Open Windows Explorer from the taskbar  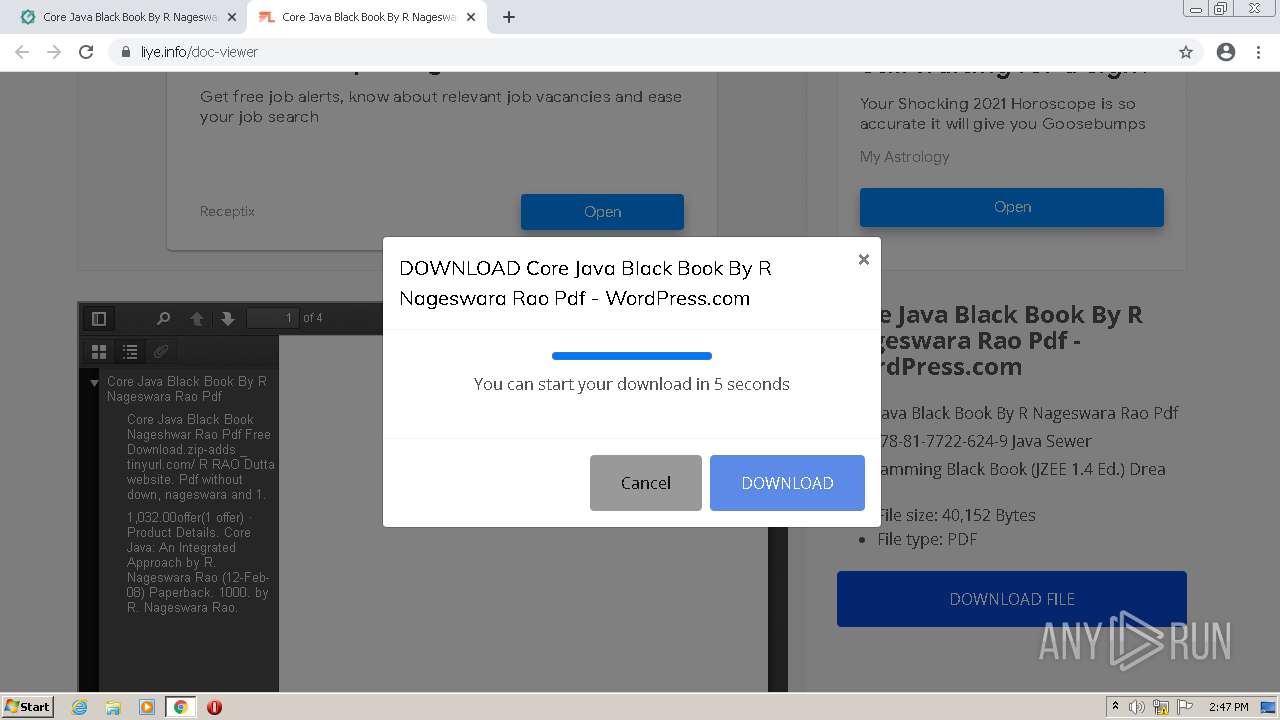point(113,707)
